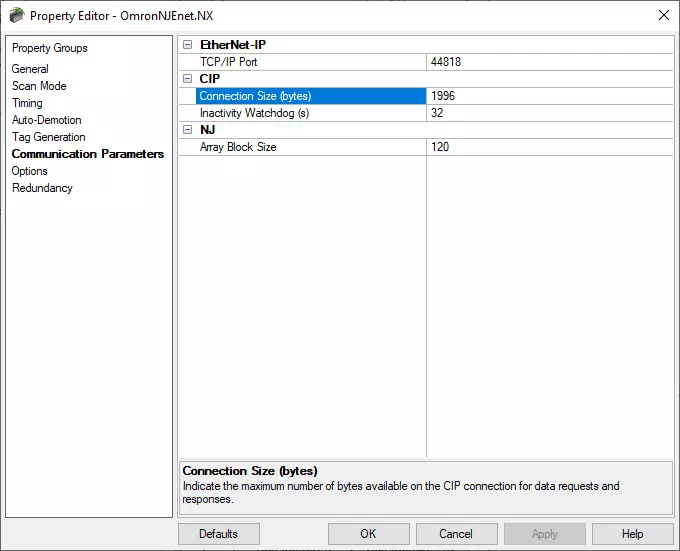Collapse the NJ property section
Screen dimensions: 680x551
tap(187, 130)
